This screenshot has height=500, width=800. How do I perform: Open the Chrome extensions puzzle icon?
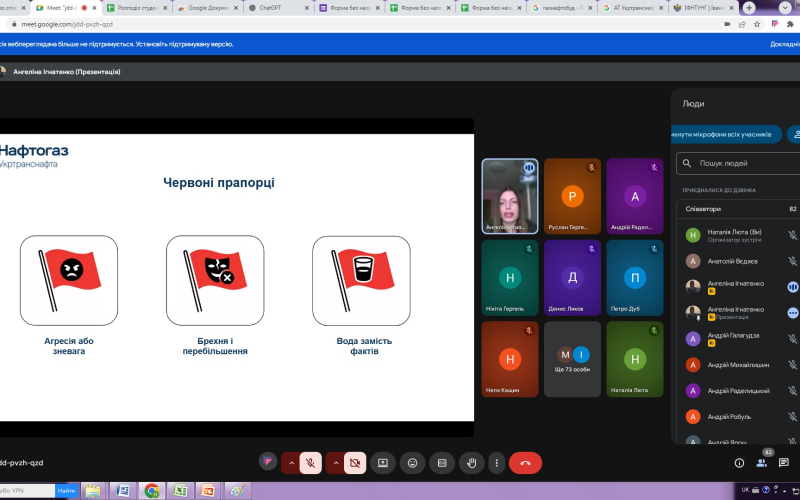(x=790, y=24)
